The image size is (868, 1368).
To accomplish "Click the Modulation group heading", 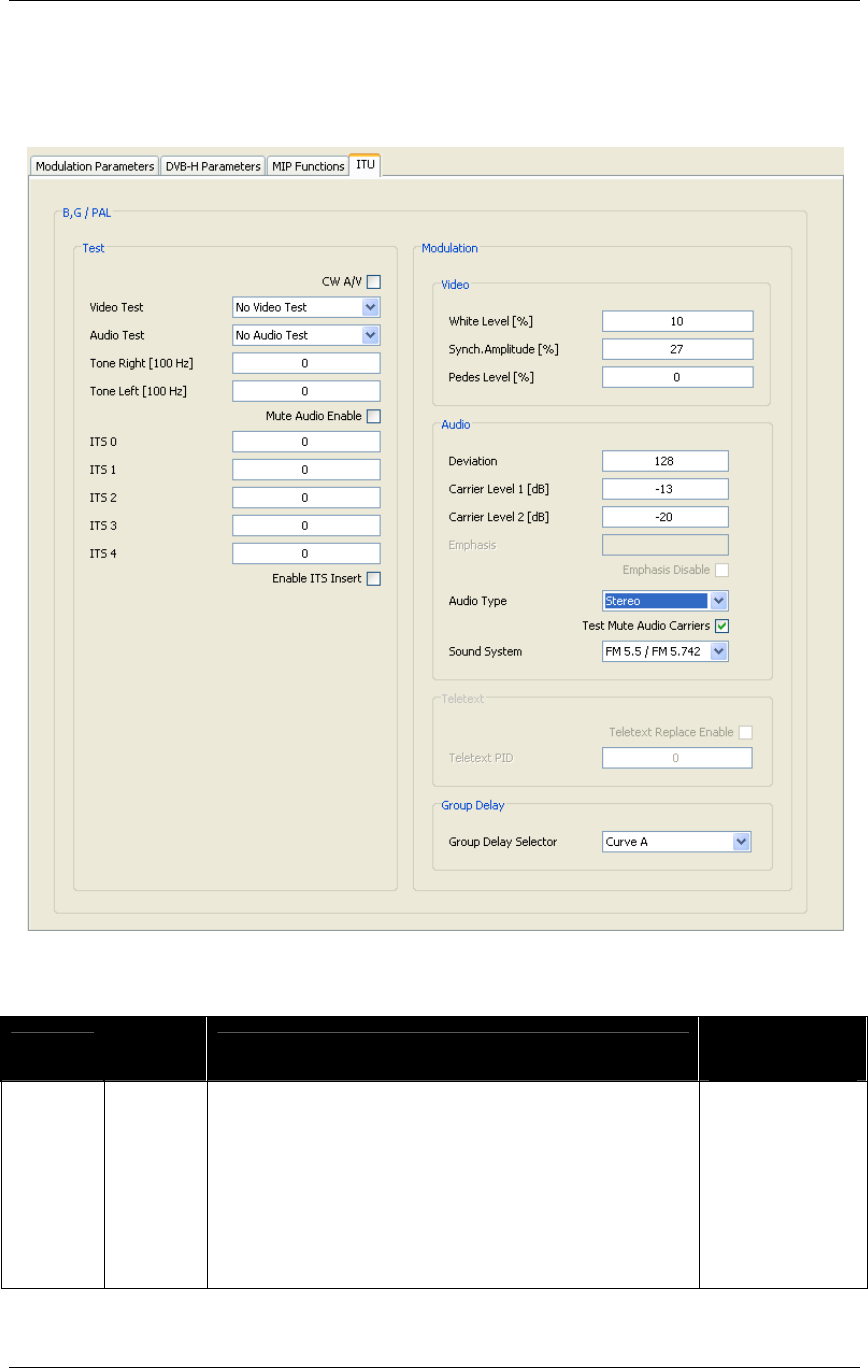I will tap(450, 246).
